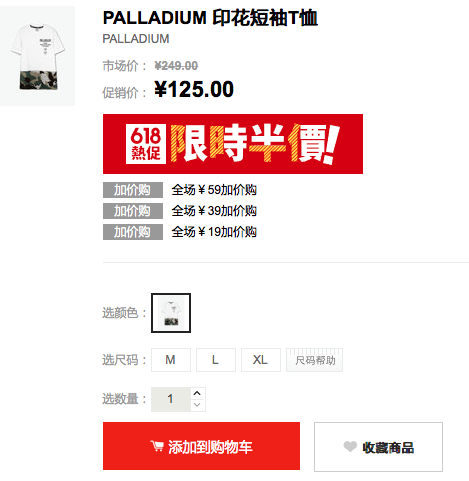Select size XL
Screen dimensions: 469x481
pos(261,360)
